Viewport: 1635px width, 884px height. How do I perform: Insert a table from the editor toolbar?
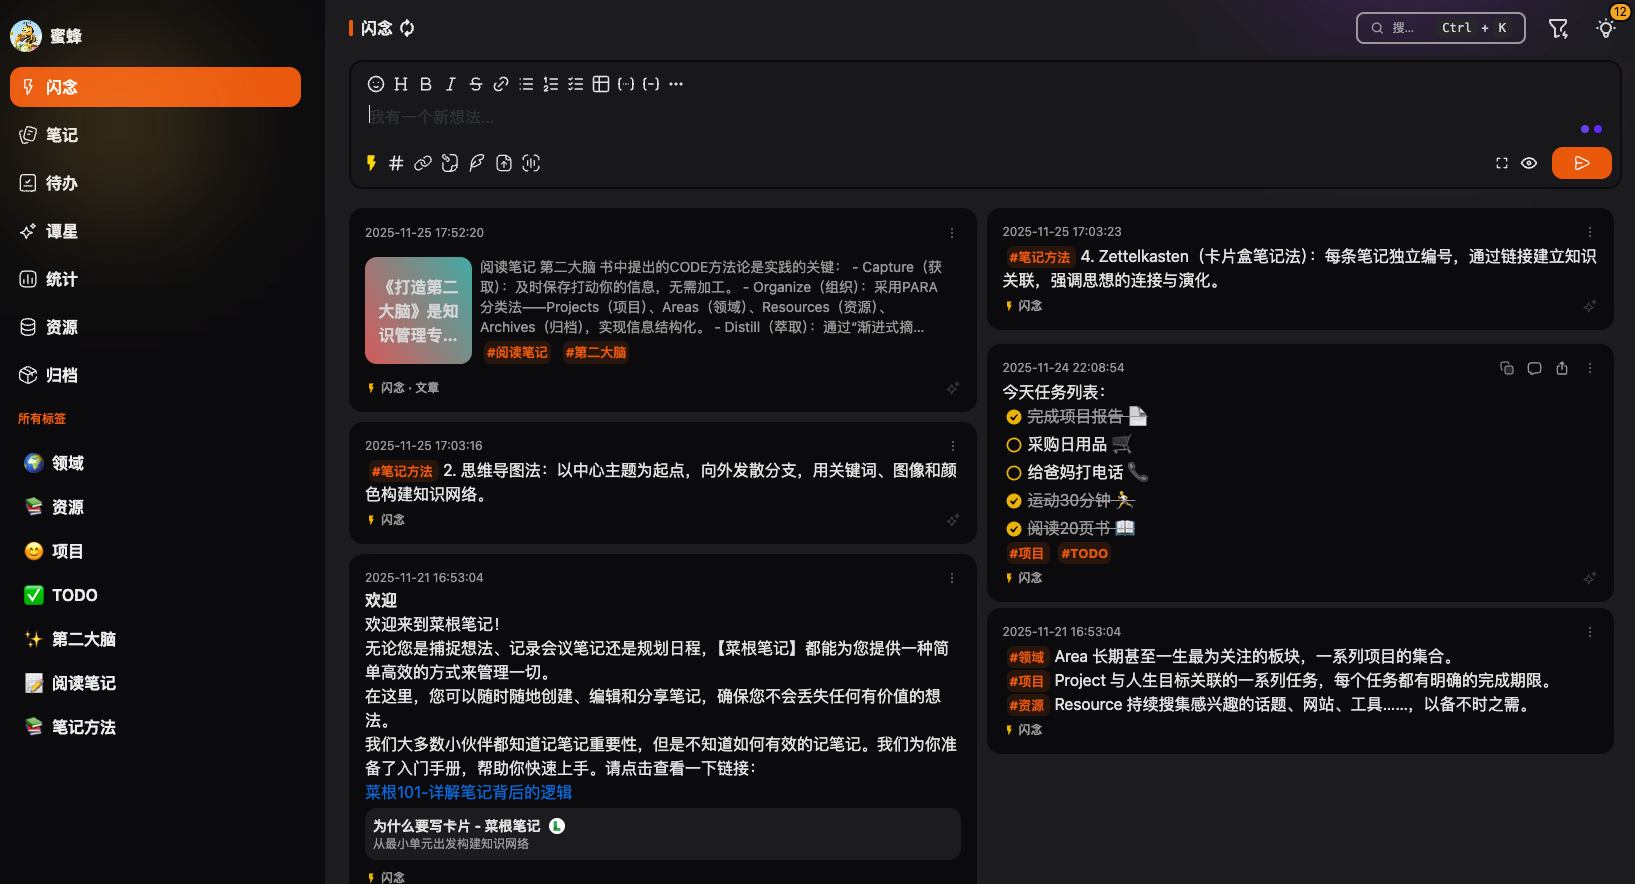pos(600,84)
